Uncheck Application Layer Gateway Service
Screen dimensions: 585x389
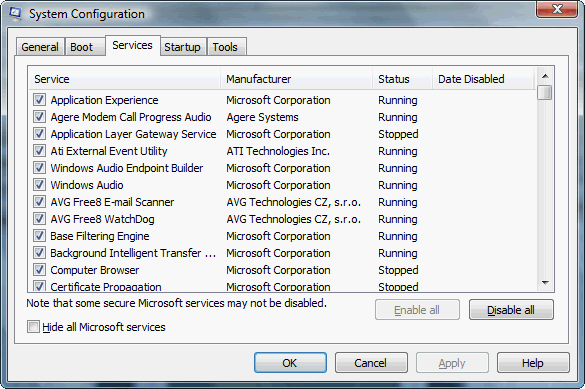click(x=39, y=134)
